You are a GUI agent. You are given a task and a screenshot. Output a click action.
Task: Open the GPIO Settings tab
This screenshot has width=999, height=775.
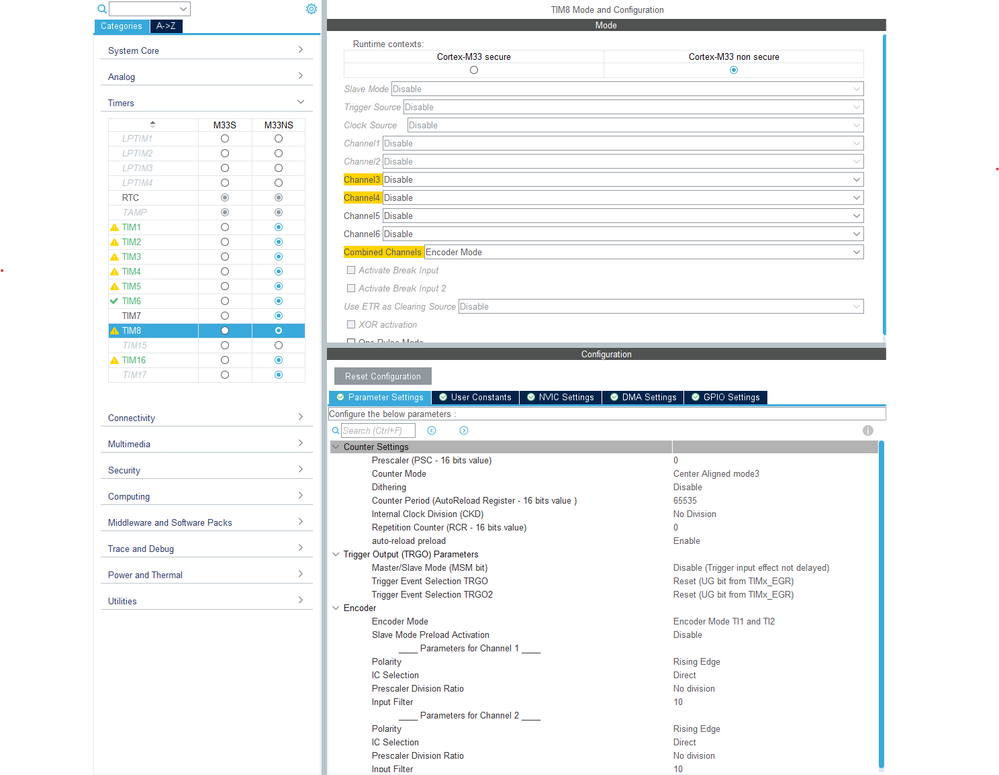pyautogui.click(x=726, y=398)
